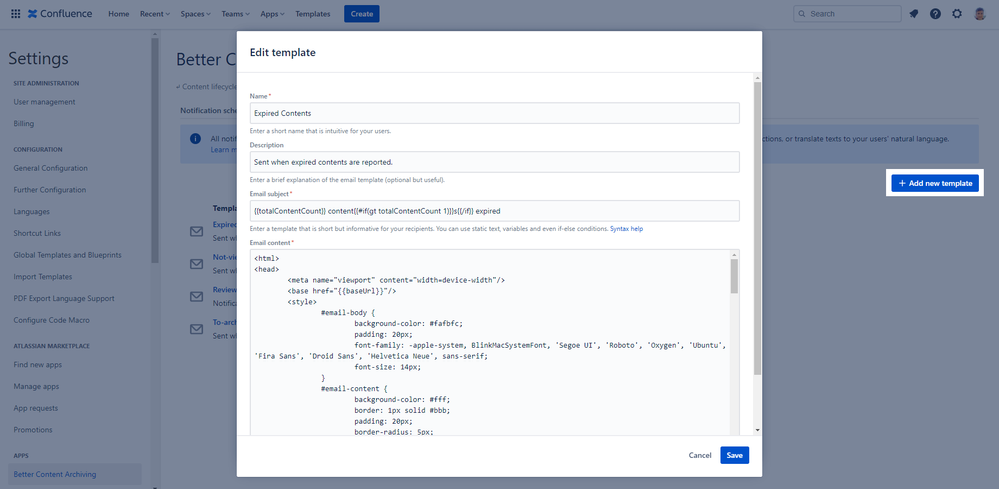Click Add new template button
This screenshot has width=999, height=489.
[x=935, y=183]
